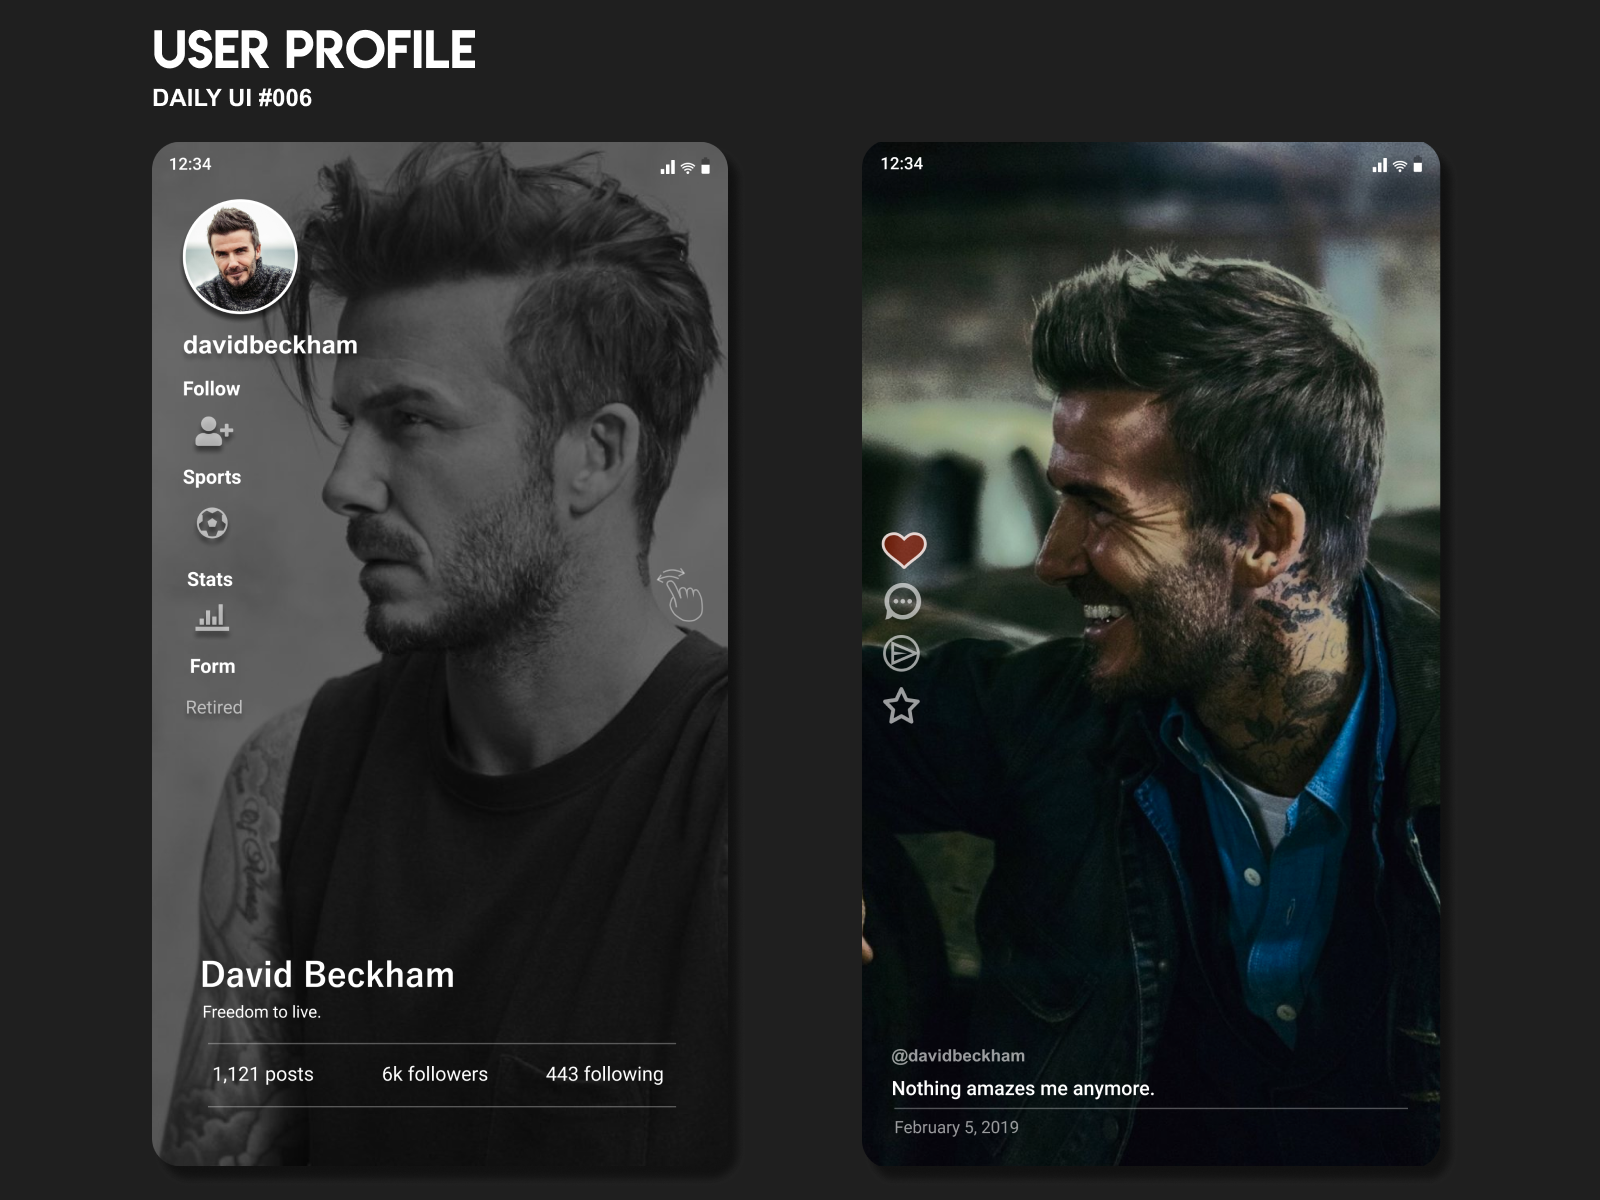The height and width of the screenshot is (1200, 1600).
Task: Select the Form label
Action: click(213, 667)
